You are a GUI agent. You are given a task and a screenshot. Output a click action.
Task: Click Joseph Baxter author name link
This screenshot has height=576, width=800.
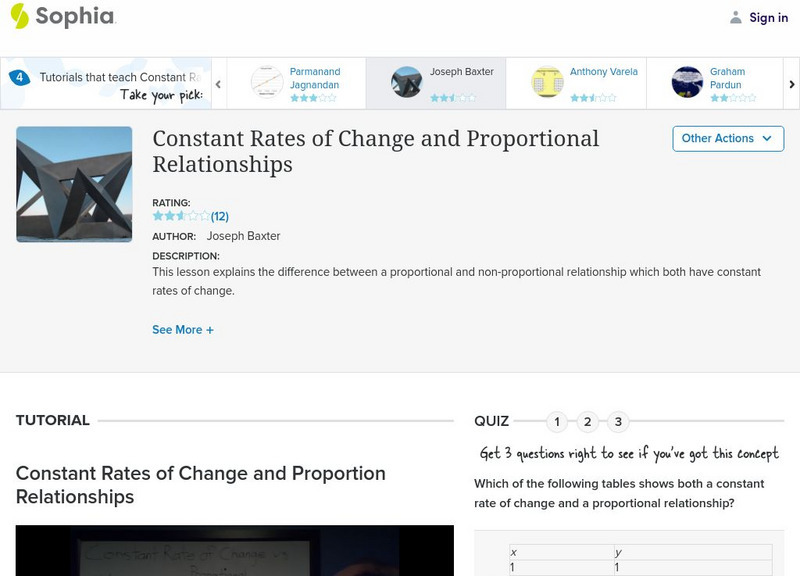click(243, 236)
